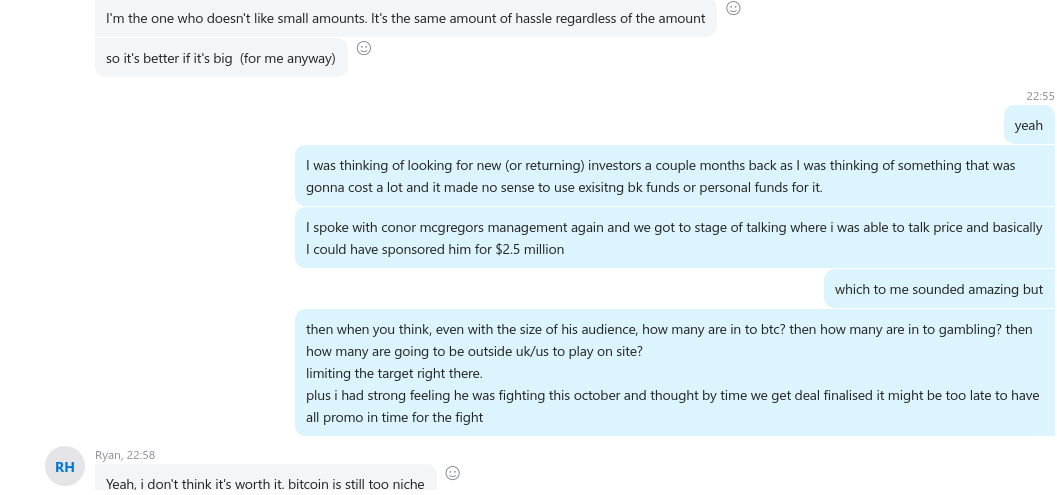
Task: Select the 'which to me sounded amazing but' message
Action: pos(939,289)
